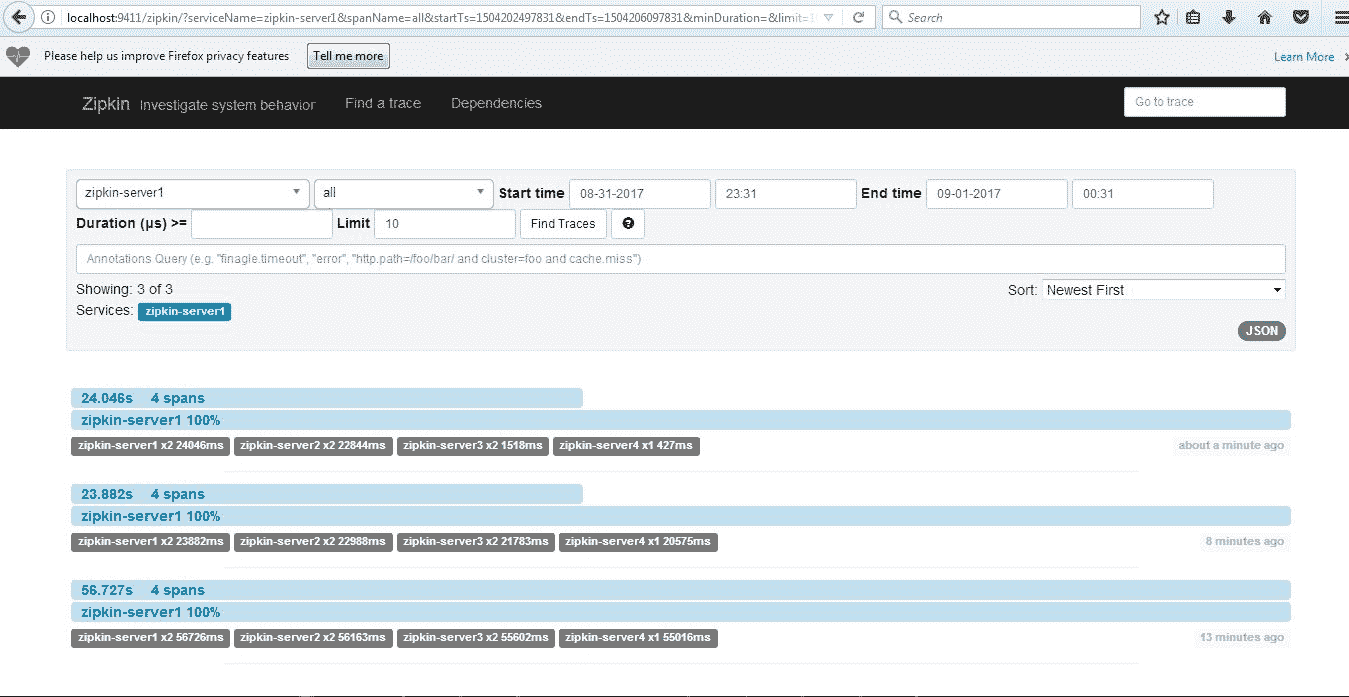
Task: Open the span name 'all' dropdown
Action: coord(403,193)
